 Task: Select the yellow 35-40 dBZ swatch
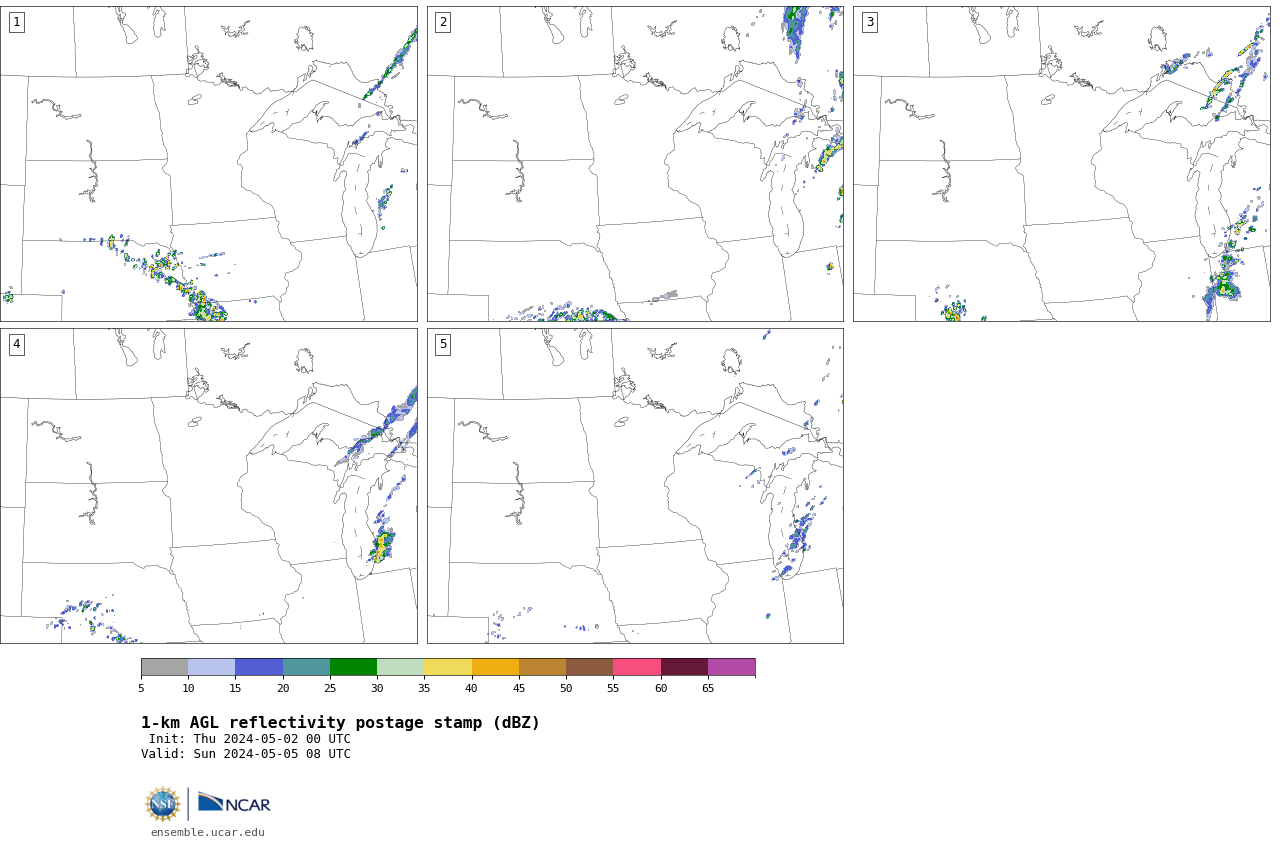(448, 667)
